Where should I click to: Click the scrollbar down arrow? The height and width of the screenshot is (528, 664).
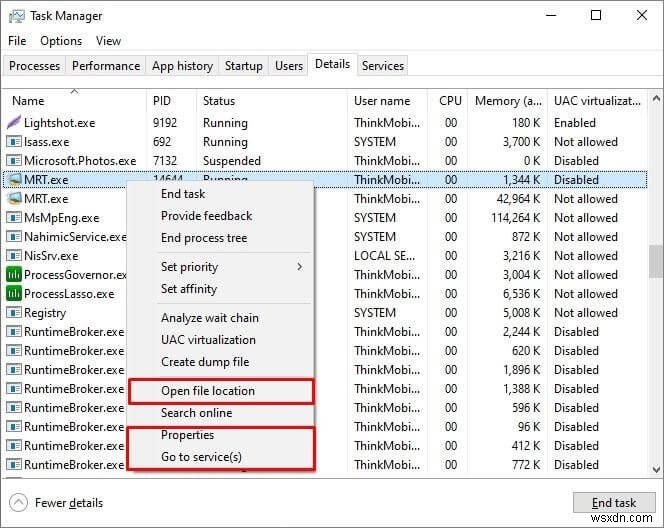(x=656, y=469)
